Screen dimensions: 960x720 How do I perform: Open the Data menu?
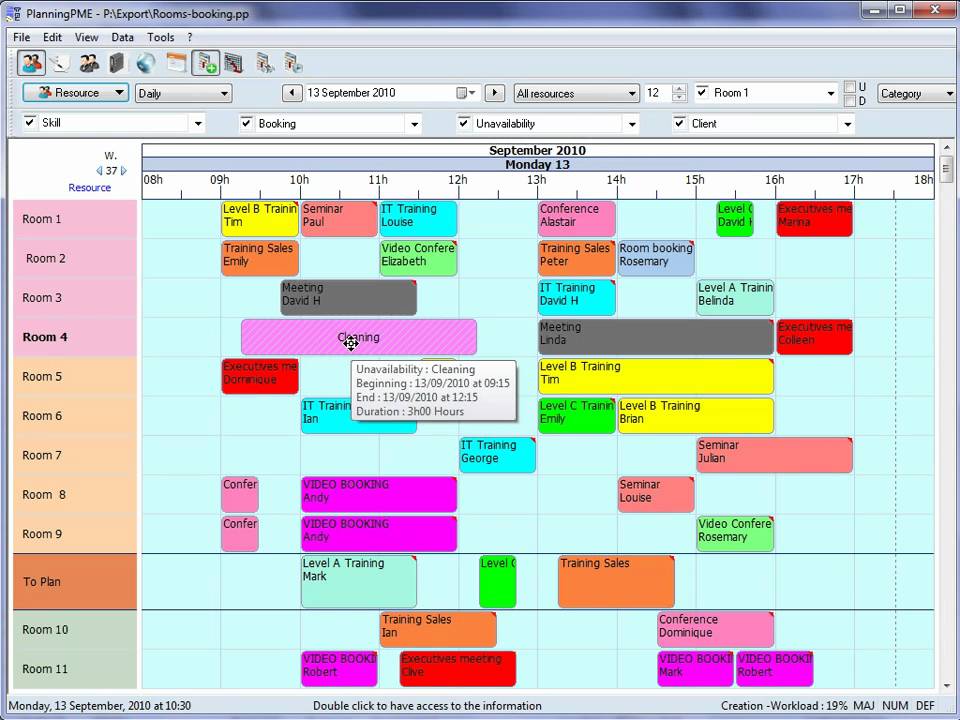tap(122, 37)
